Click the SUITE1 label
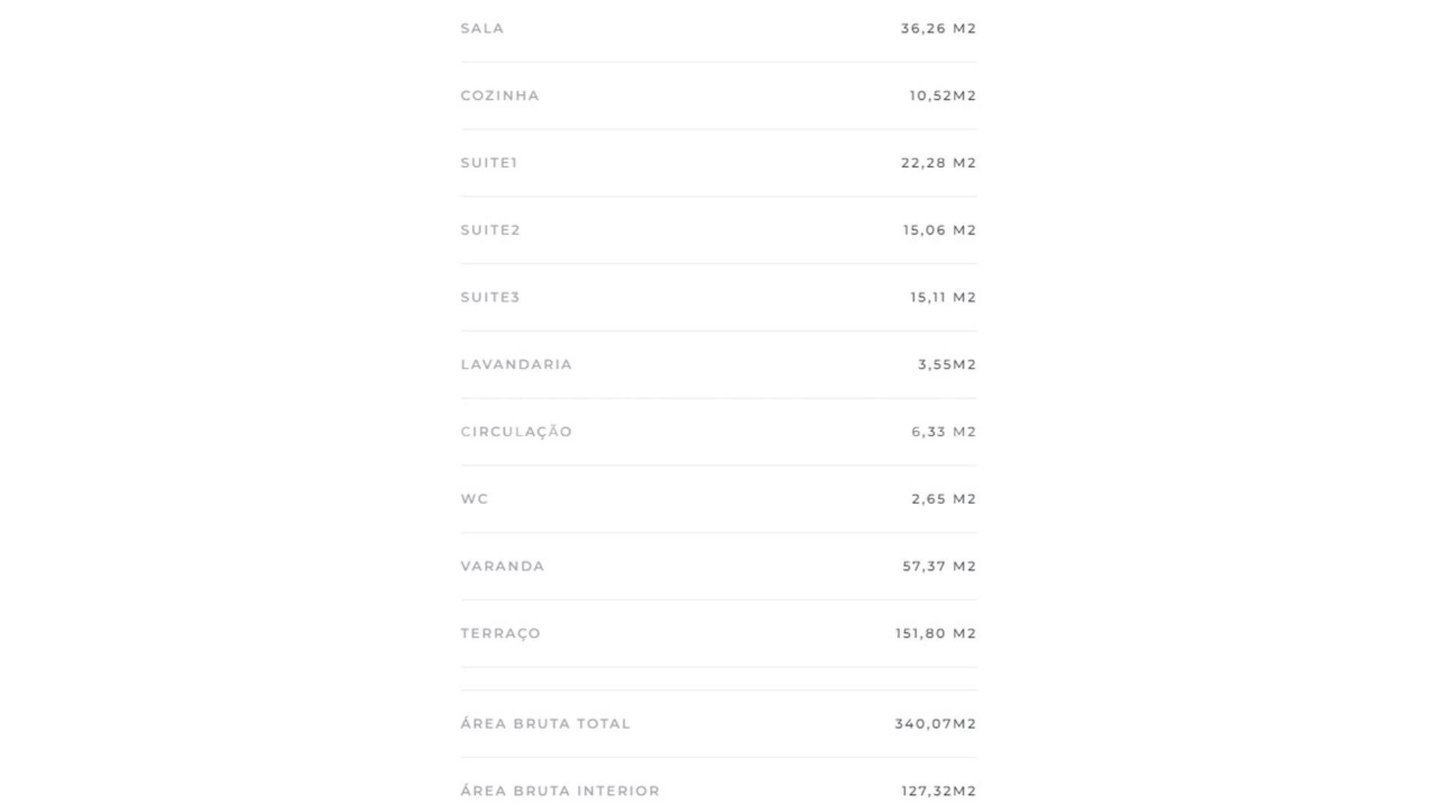This screenshot has width=1440, height=810. [489, 162]
